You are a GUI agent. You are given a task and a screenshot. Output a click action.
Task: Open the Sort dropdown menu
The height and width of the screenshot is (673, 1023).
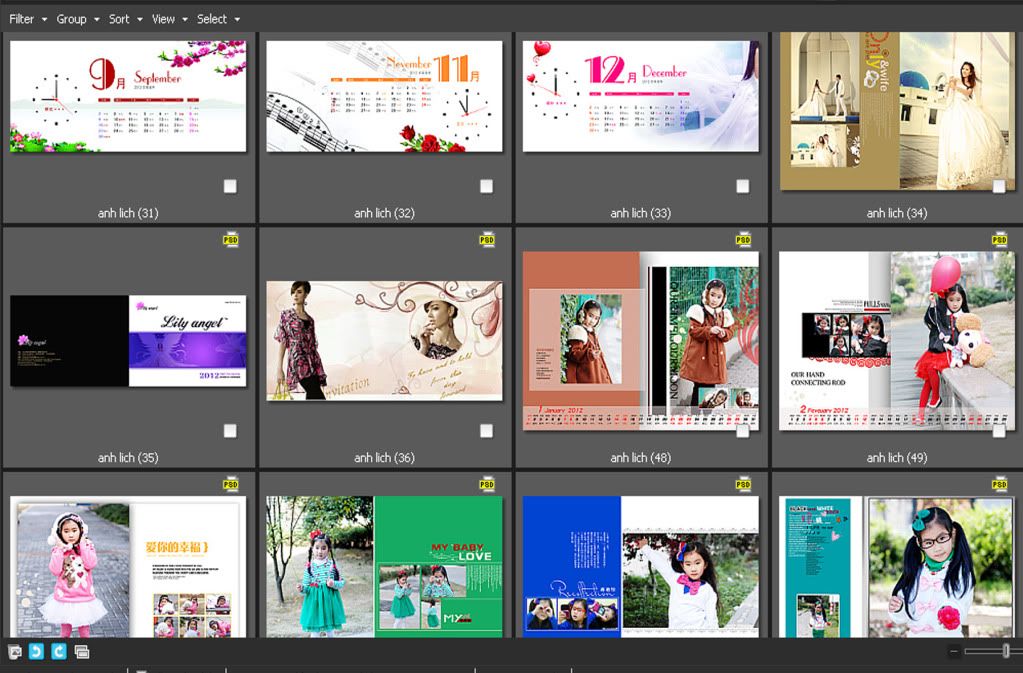pos(125,19)
